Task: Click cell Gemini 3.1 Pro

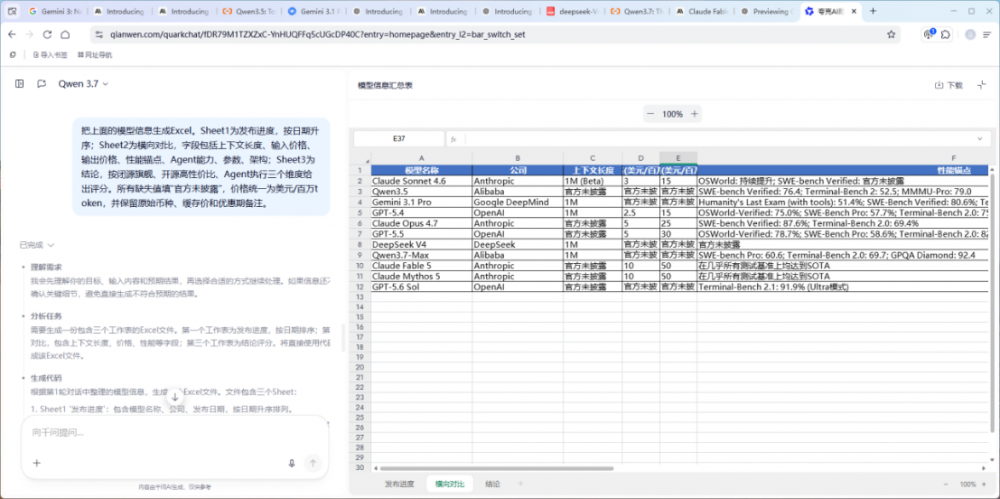Action: tap(422, 202)
